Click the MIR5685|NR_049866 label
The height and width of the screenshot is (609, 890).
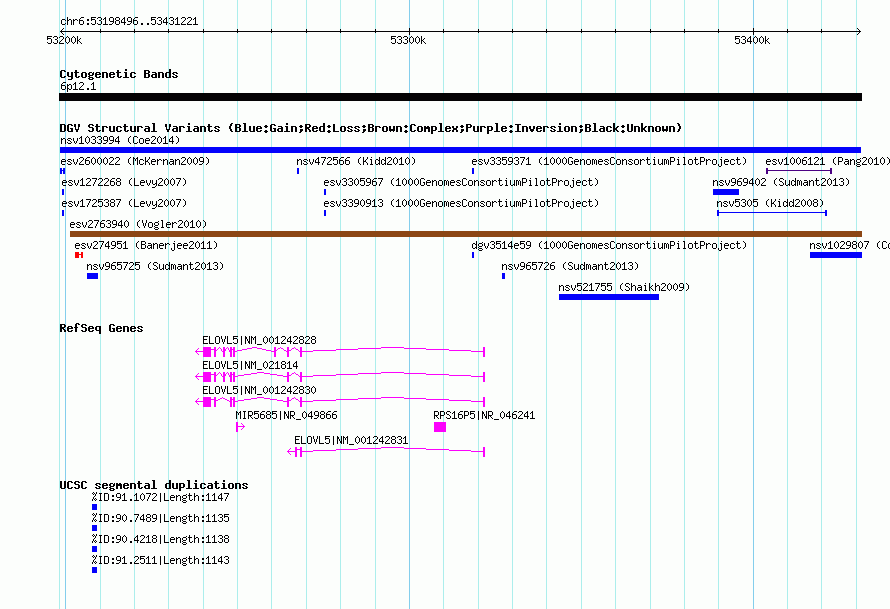(287, 415)
